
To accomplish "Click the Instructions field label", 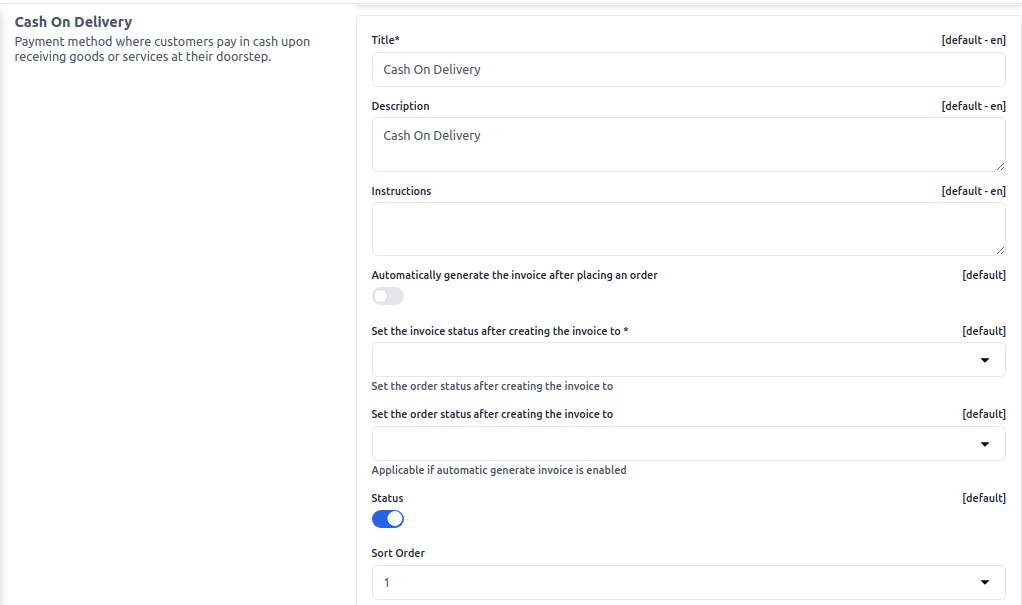I will (401, 191).
